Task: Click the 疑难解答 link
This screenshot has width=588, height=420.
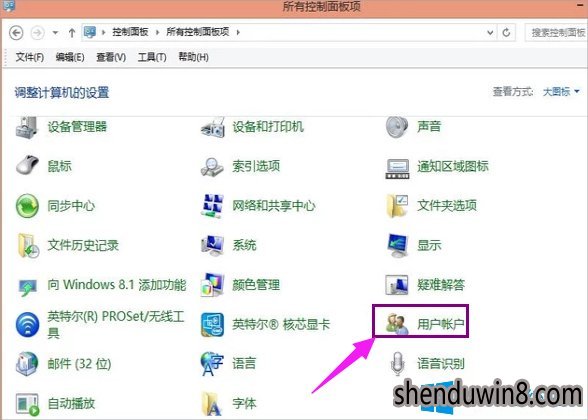Action: click(441, 285)
